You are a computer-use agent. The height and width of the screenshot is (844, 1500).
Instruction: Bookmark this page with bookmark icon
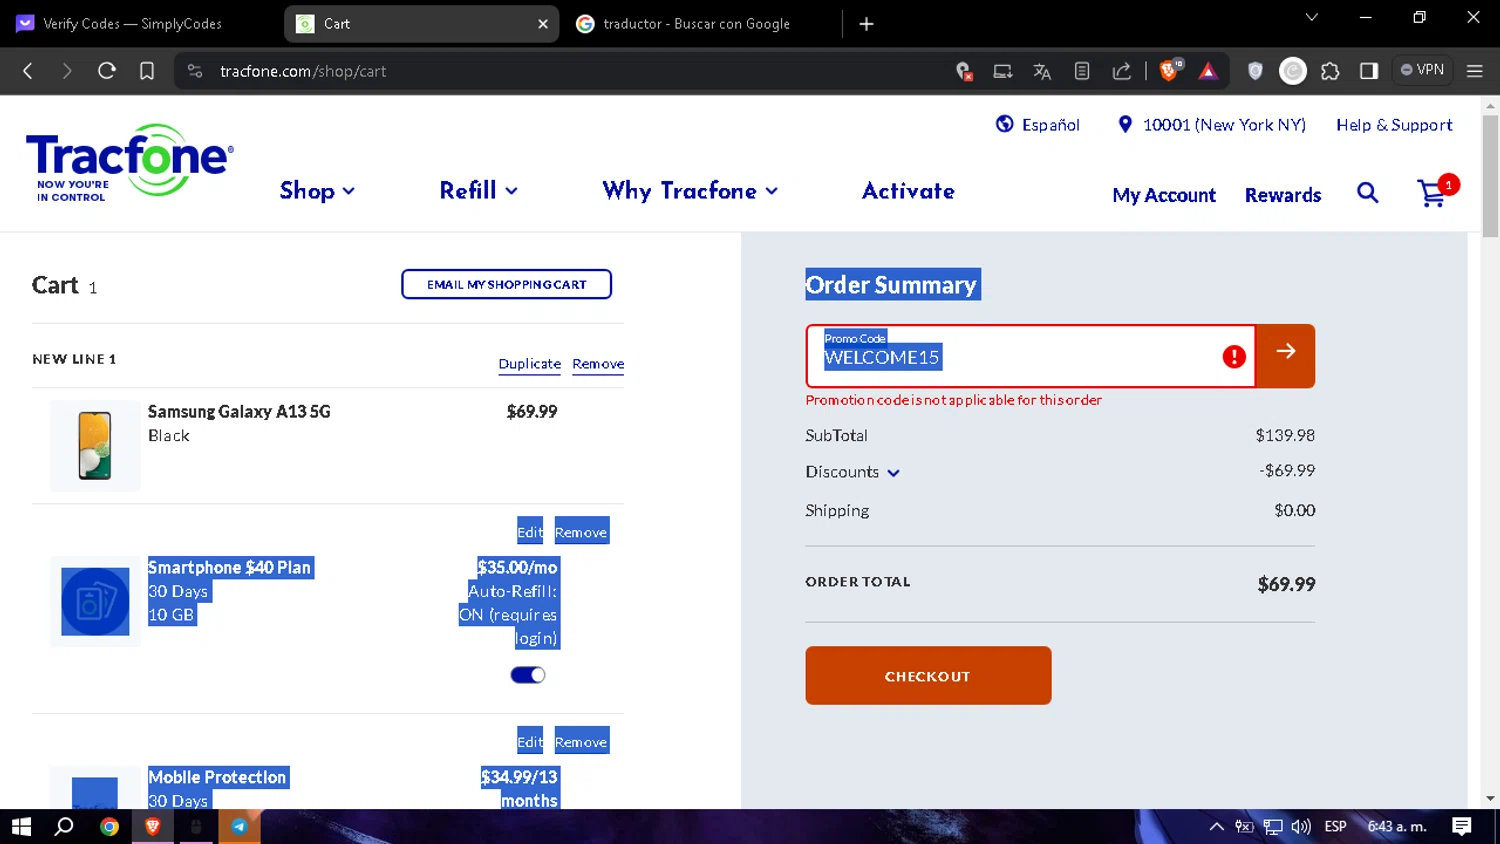[x=147, y=71]
